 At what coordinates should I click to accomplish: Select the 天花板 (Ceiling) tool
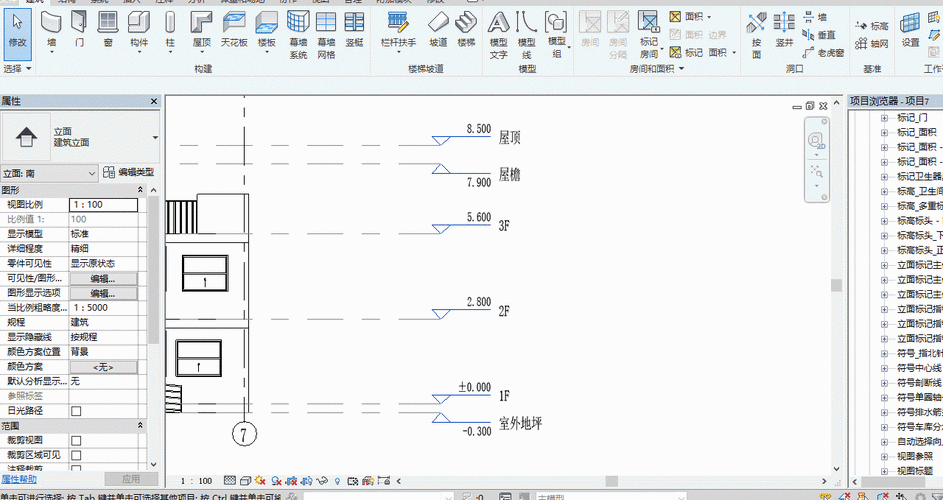click(x=234, y=29)
